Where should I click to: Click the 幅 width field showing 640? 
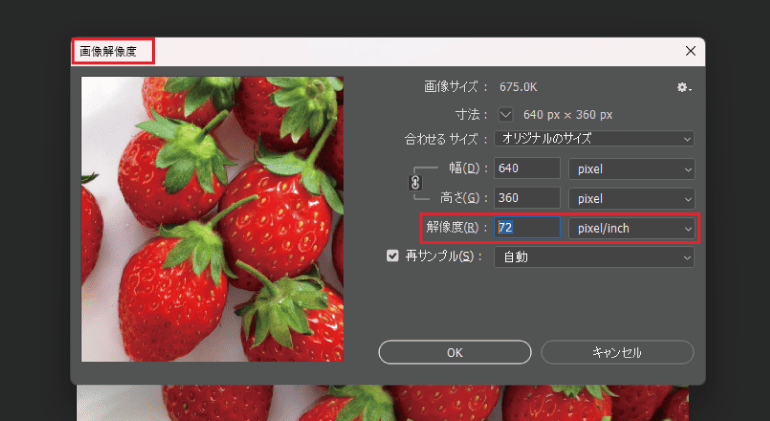tap(527, 169)
